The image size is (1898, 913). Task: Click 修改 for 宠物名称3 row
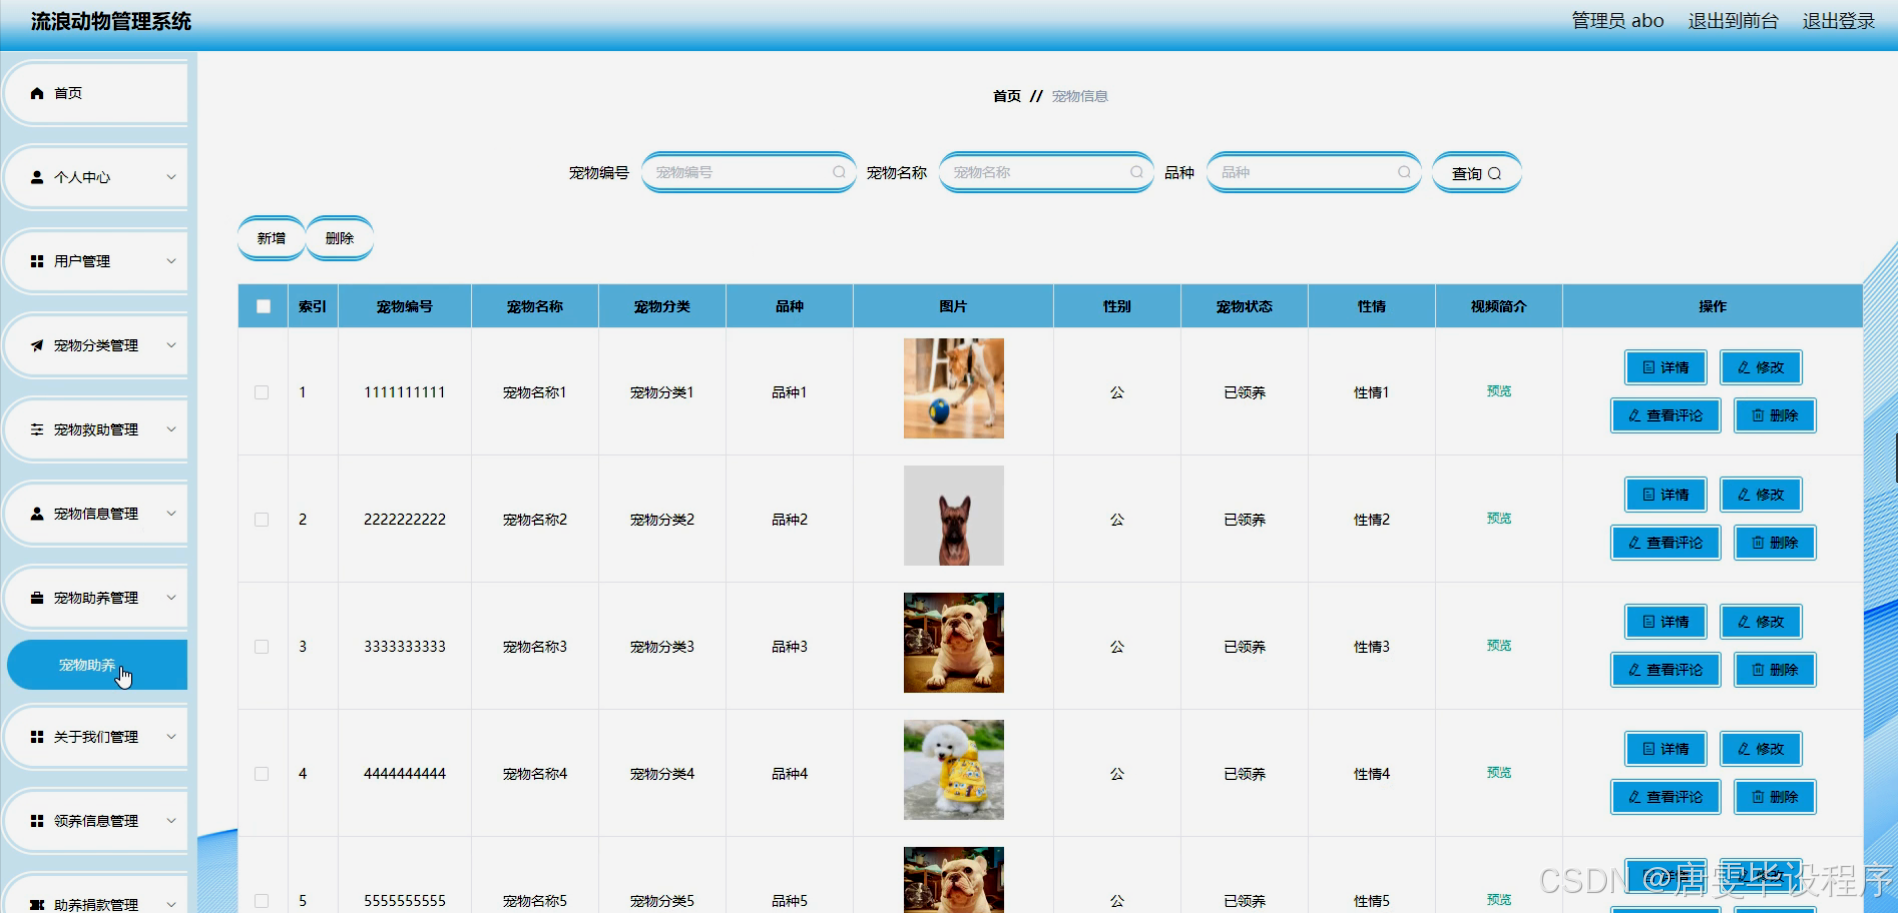click(1761, 621)
